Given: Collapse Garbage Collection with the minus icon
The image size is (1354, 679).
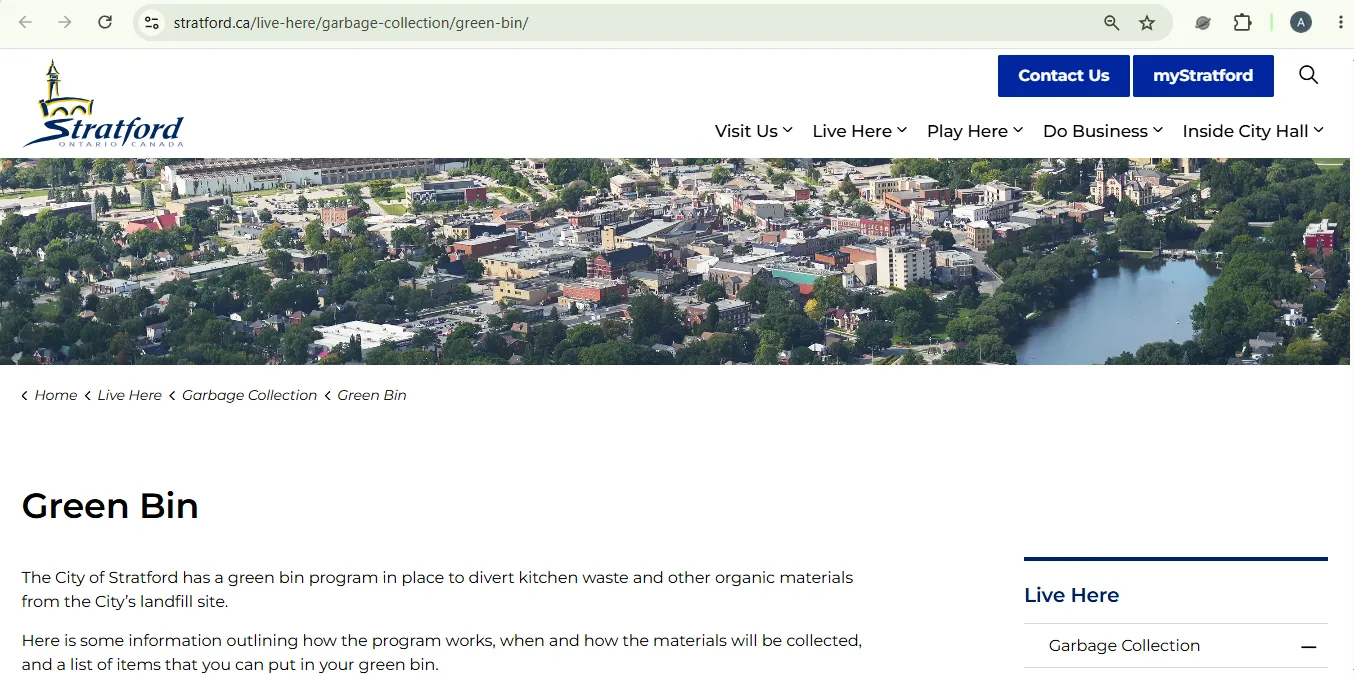Looking at the screenshot, I should coord(1309,647).
